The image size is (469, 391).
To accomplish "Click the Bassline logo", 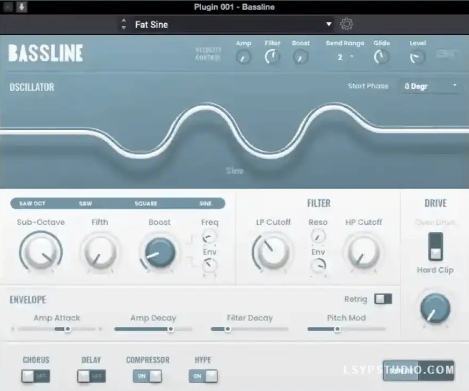I will coord(46,54).
